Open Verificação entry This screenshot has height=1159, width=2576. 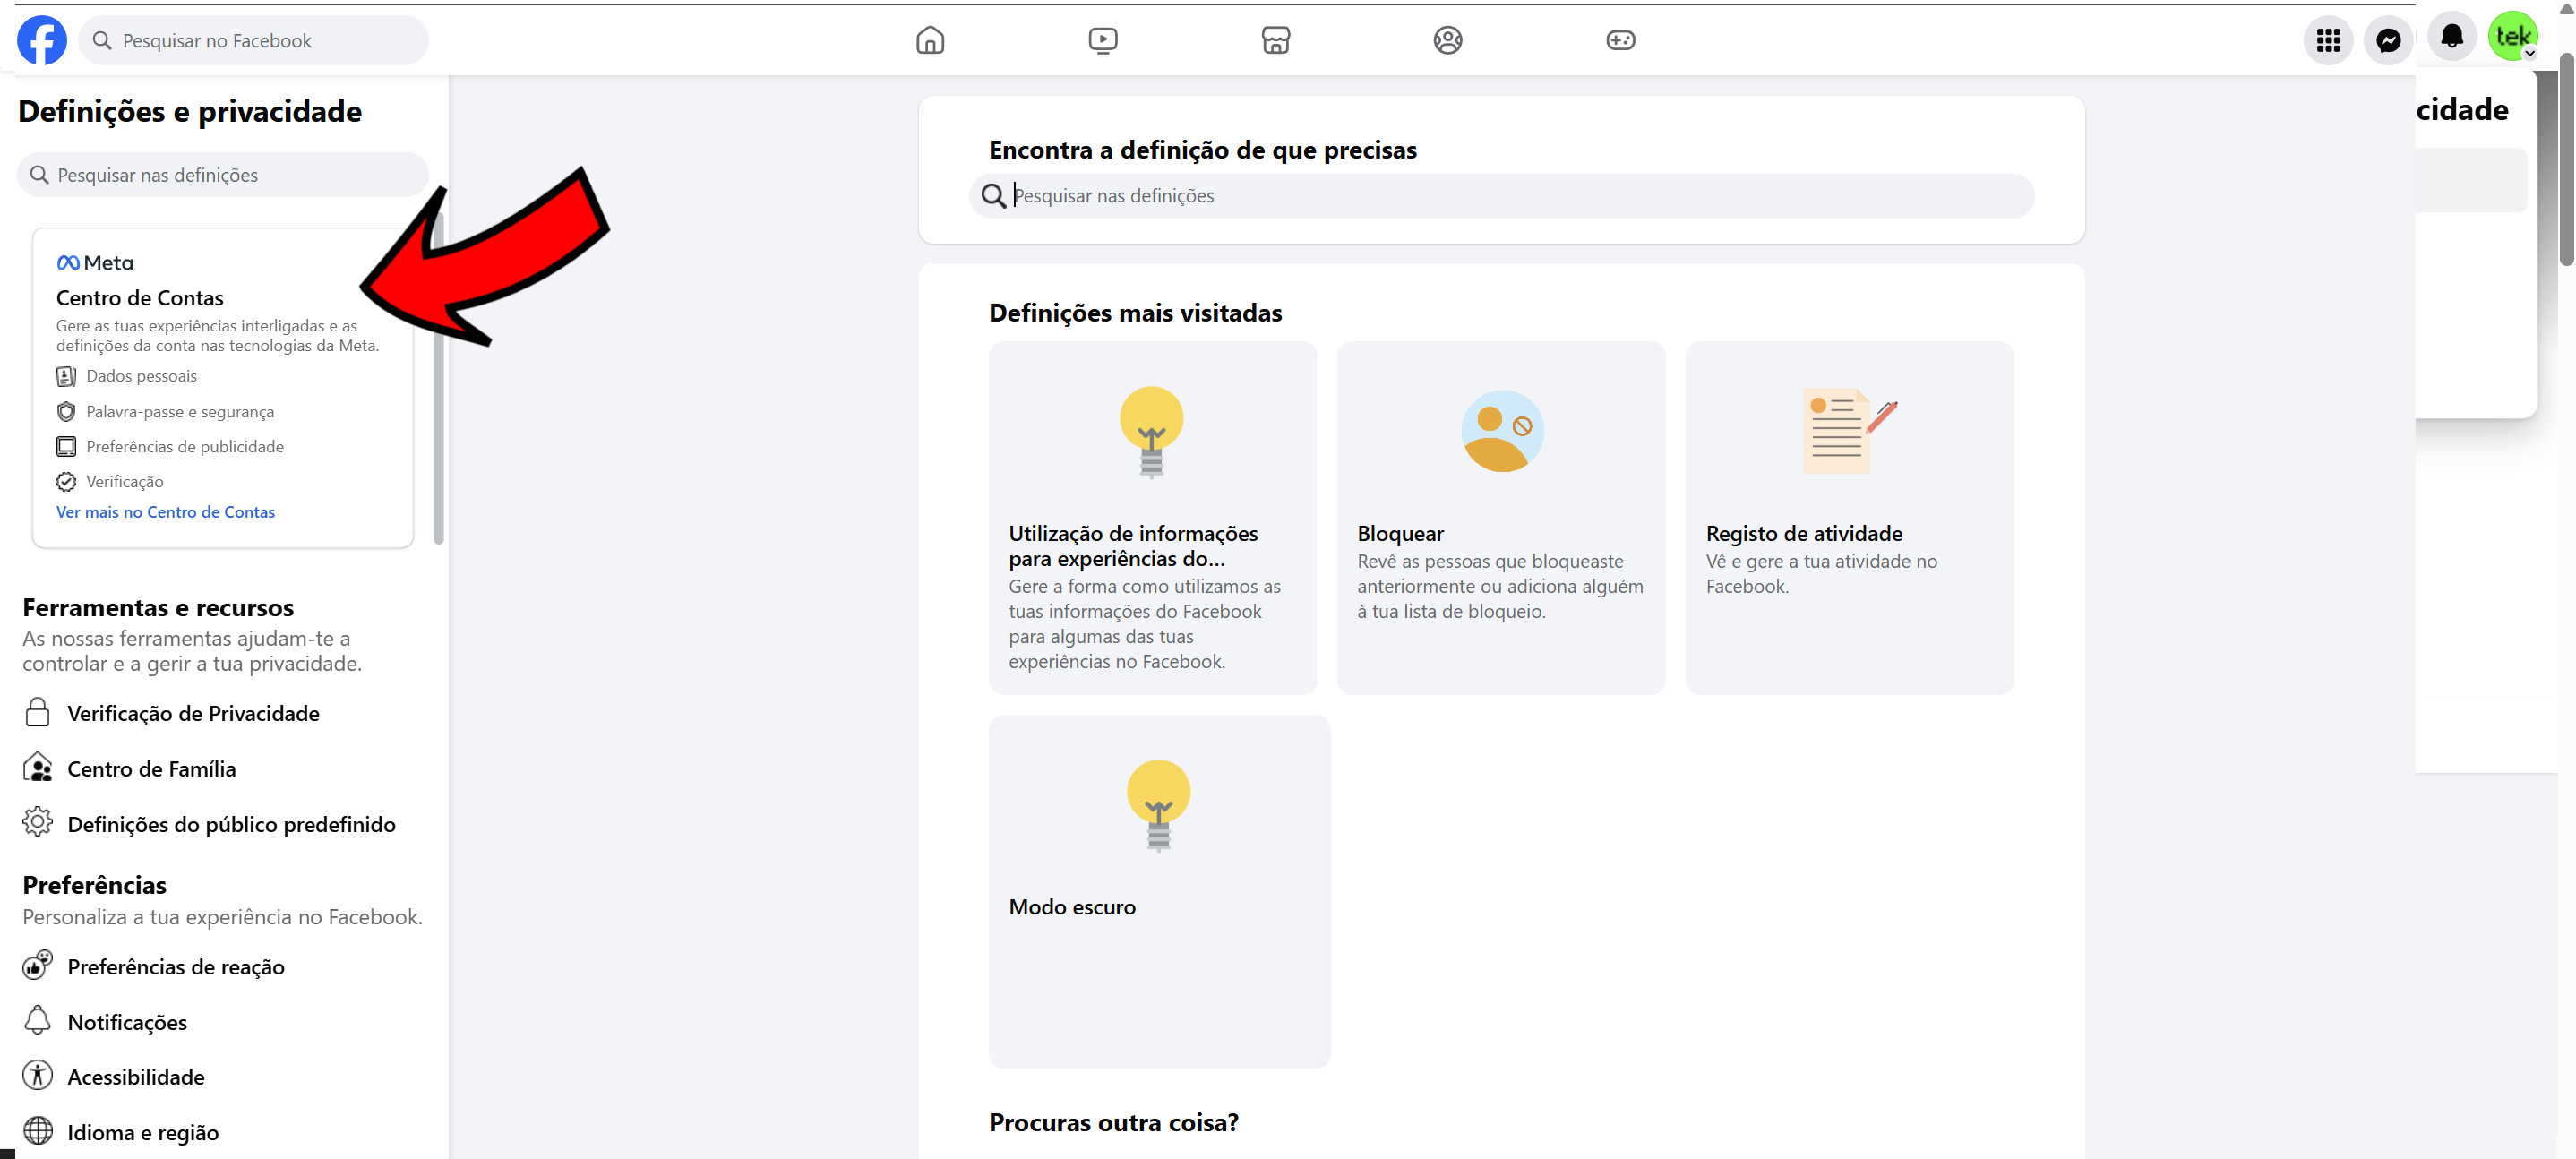click(110, 481)
